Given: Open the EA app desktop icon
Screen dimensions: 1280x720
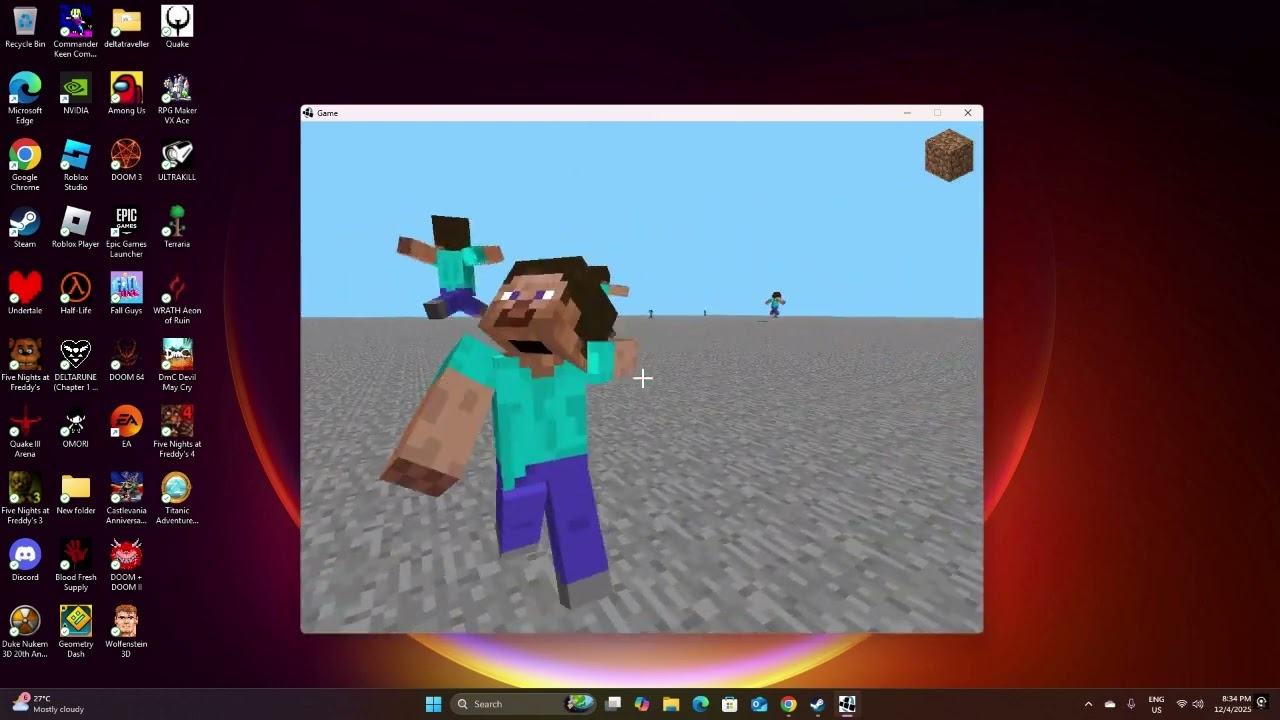Looking at the screenshot, I should click(x=126, y=428).
